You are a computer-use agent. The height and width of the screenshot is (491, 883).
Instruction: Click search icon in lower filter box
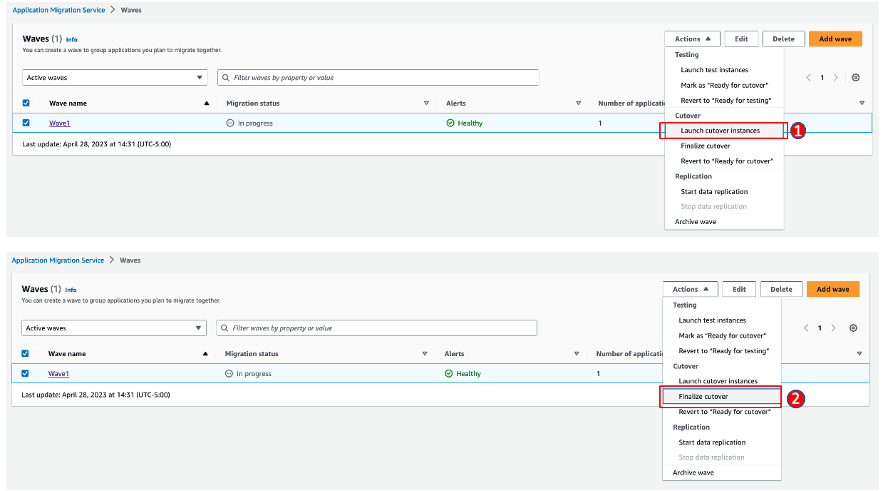coord(225,328)
